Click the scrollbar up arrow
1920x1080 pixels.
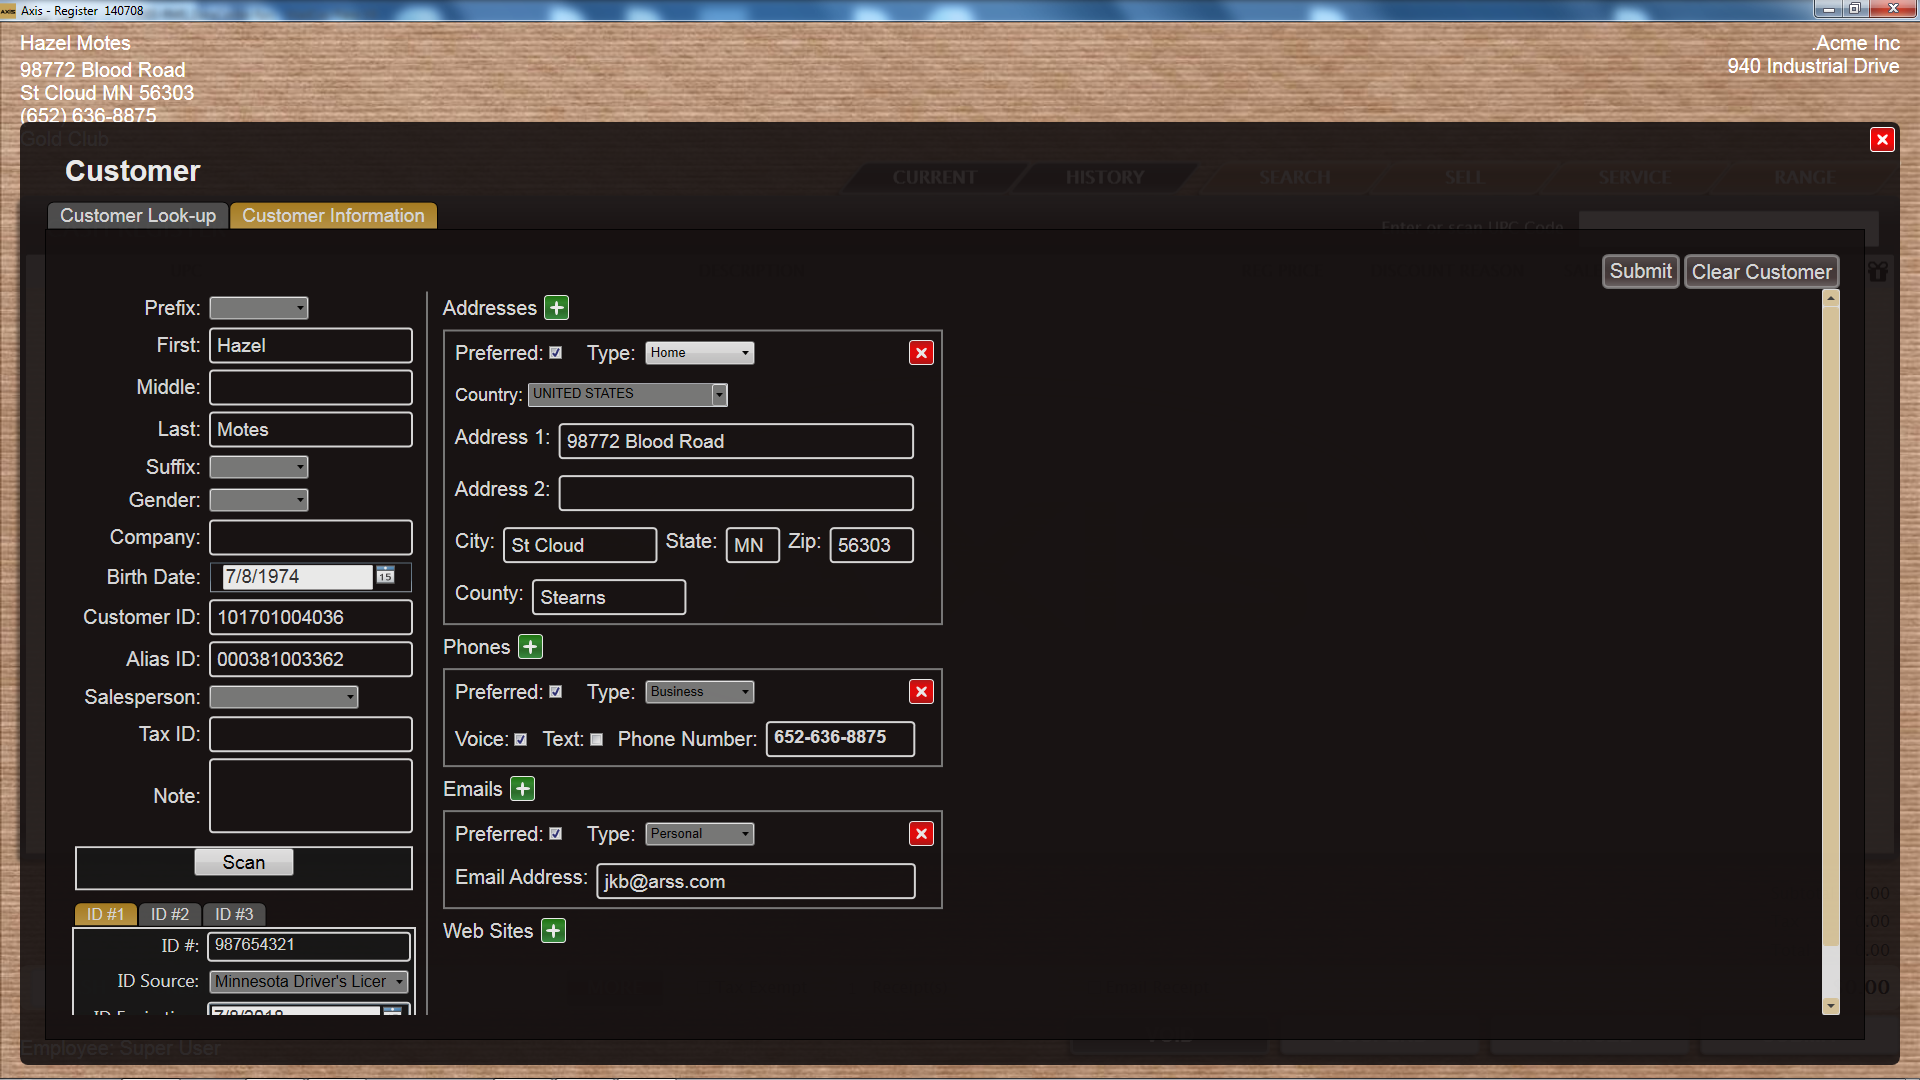click(1831, 298)
